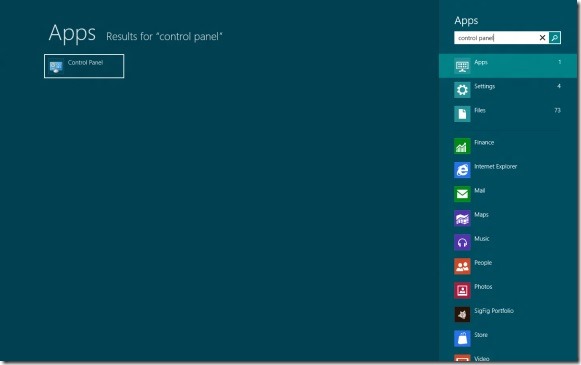Open the Music headphones icon
581x365 pixels.
(462, 242)
